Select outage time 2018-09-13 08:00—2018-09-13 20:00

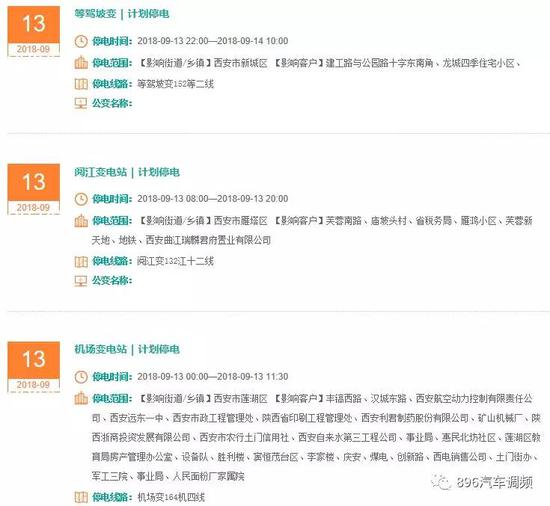pos(213,199)
